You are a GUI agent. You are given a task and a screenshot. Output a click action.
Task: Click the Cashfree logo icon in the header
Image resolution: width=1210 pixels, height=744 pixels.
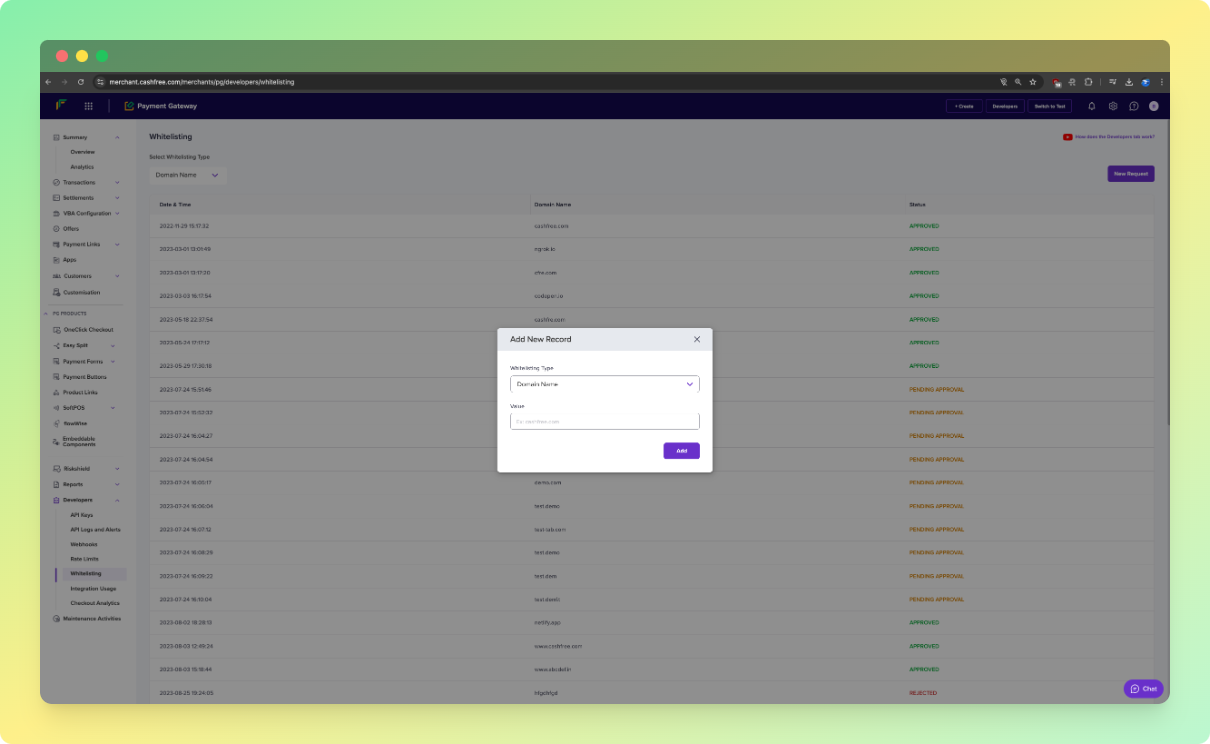tap(61, 105)
